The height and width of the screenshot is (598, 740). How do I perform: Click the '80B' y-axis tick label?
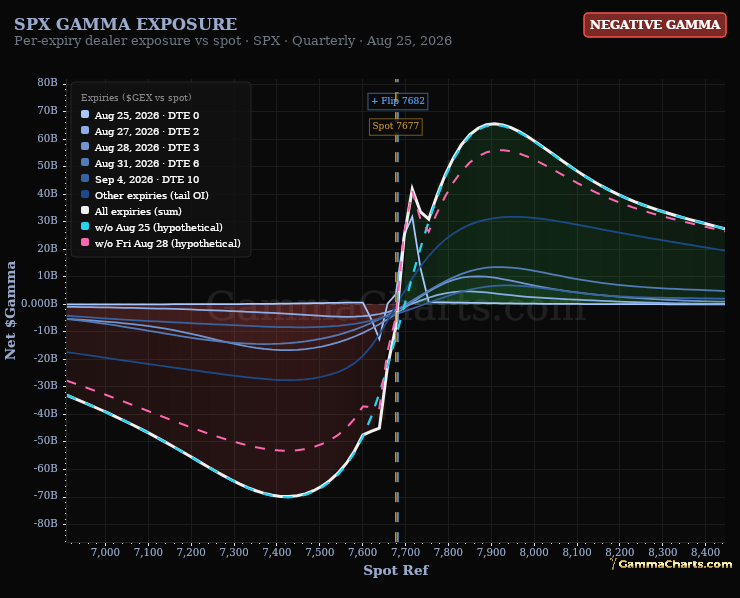pyautogui.click(x=47, y=83)
